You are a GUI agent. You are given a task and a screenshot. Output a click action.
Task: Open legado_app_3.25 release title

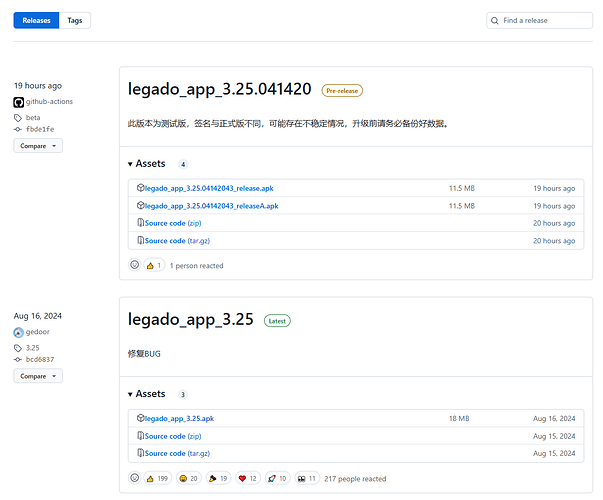(x=191, y=319)
